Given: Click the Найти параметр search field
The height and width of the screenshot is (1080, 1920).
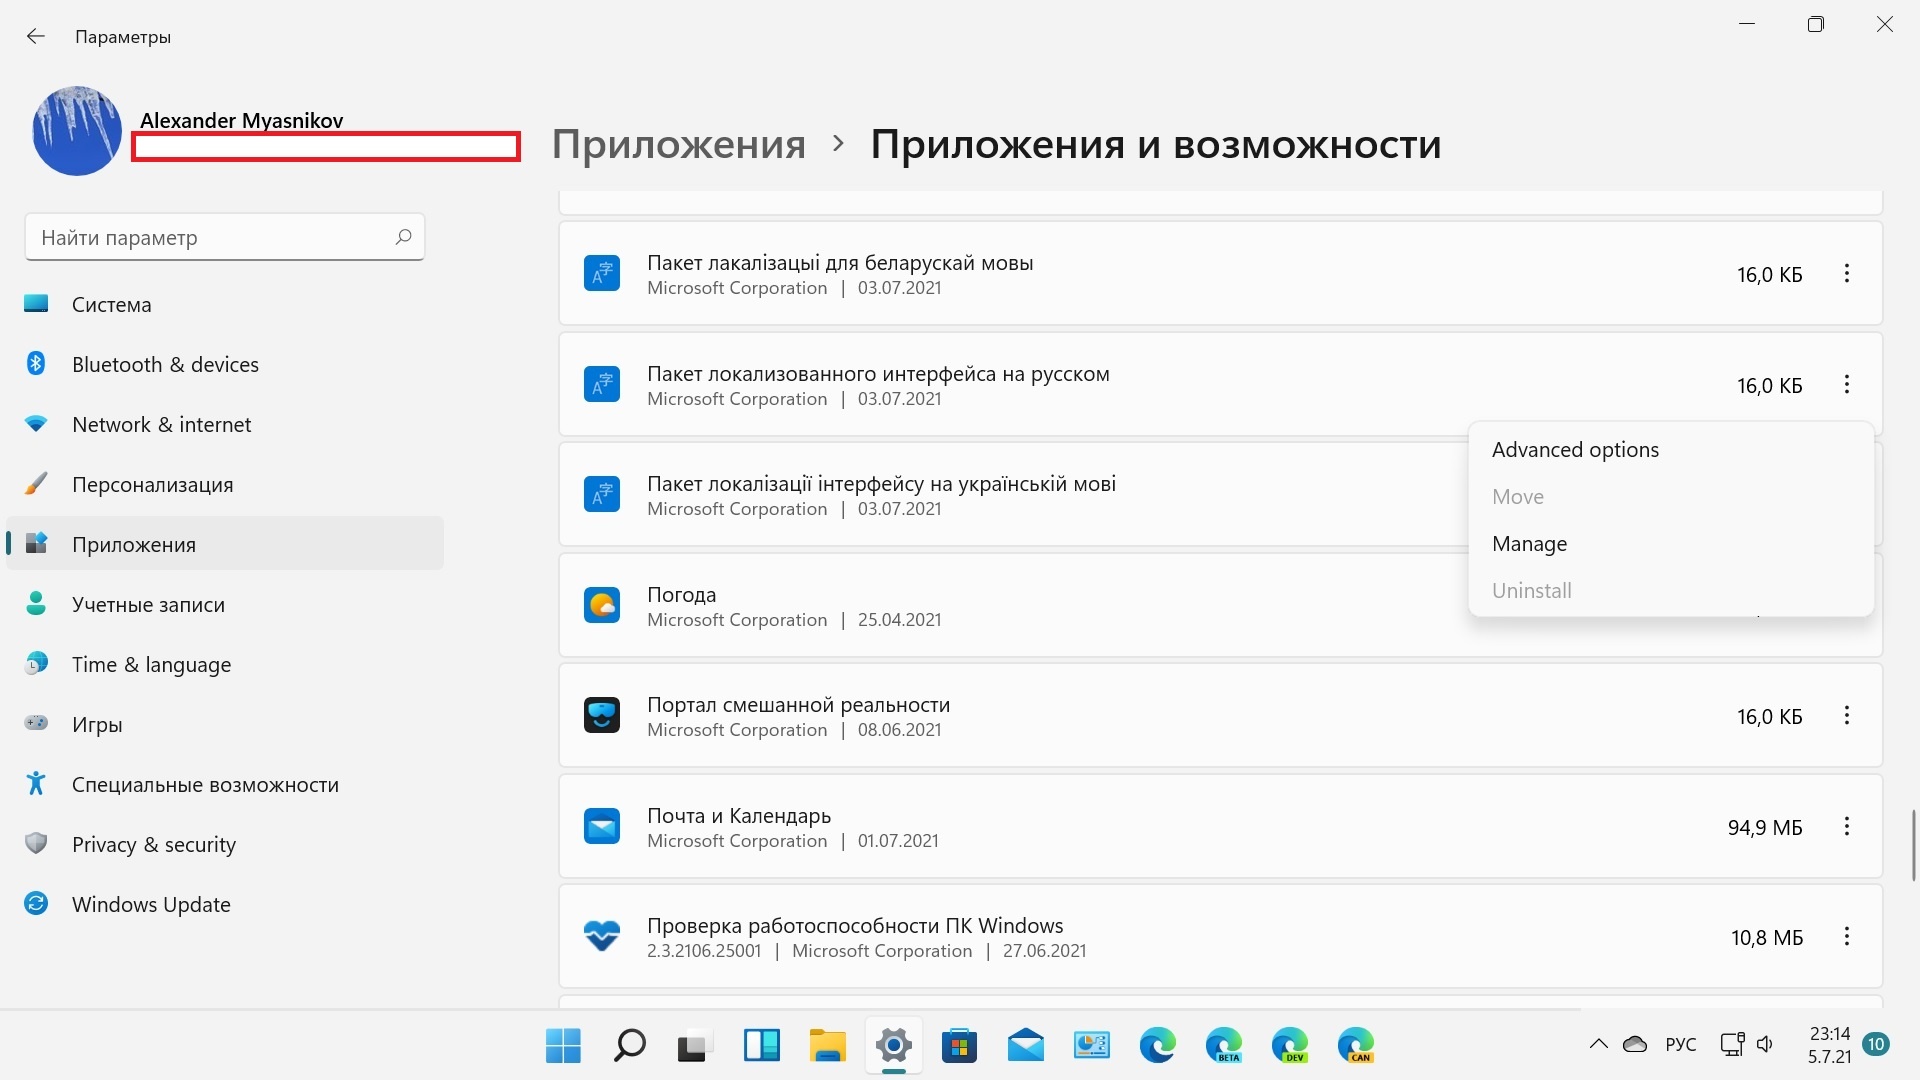Looking at the screenshot, I should pos(224,238).
